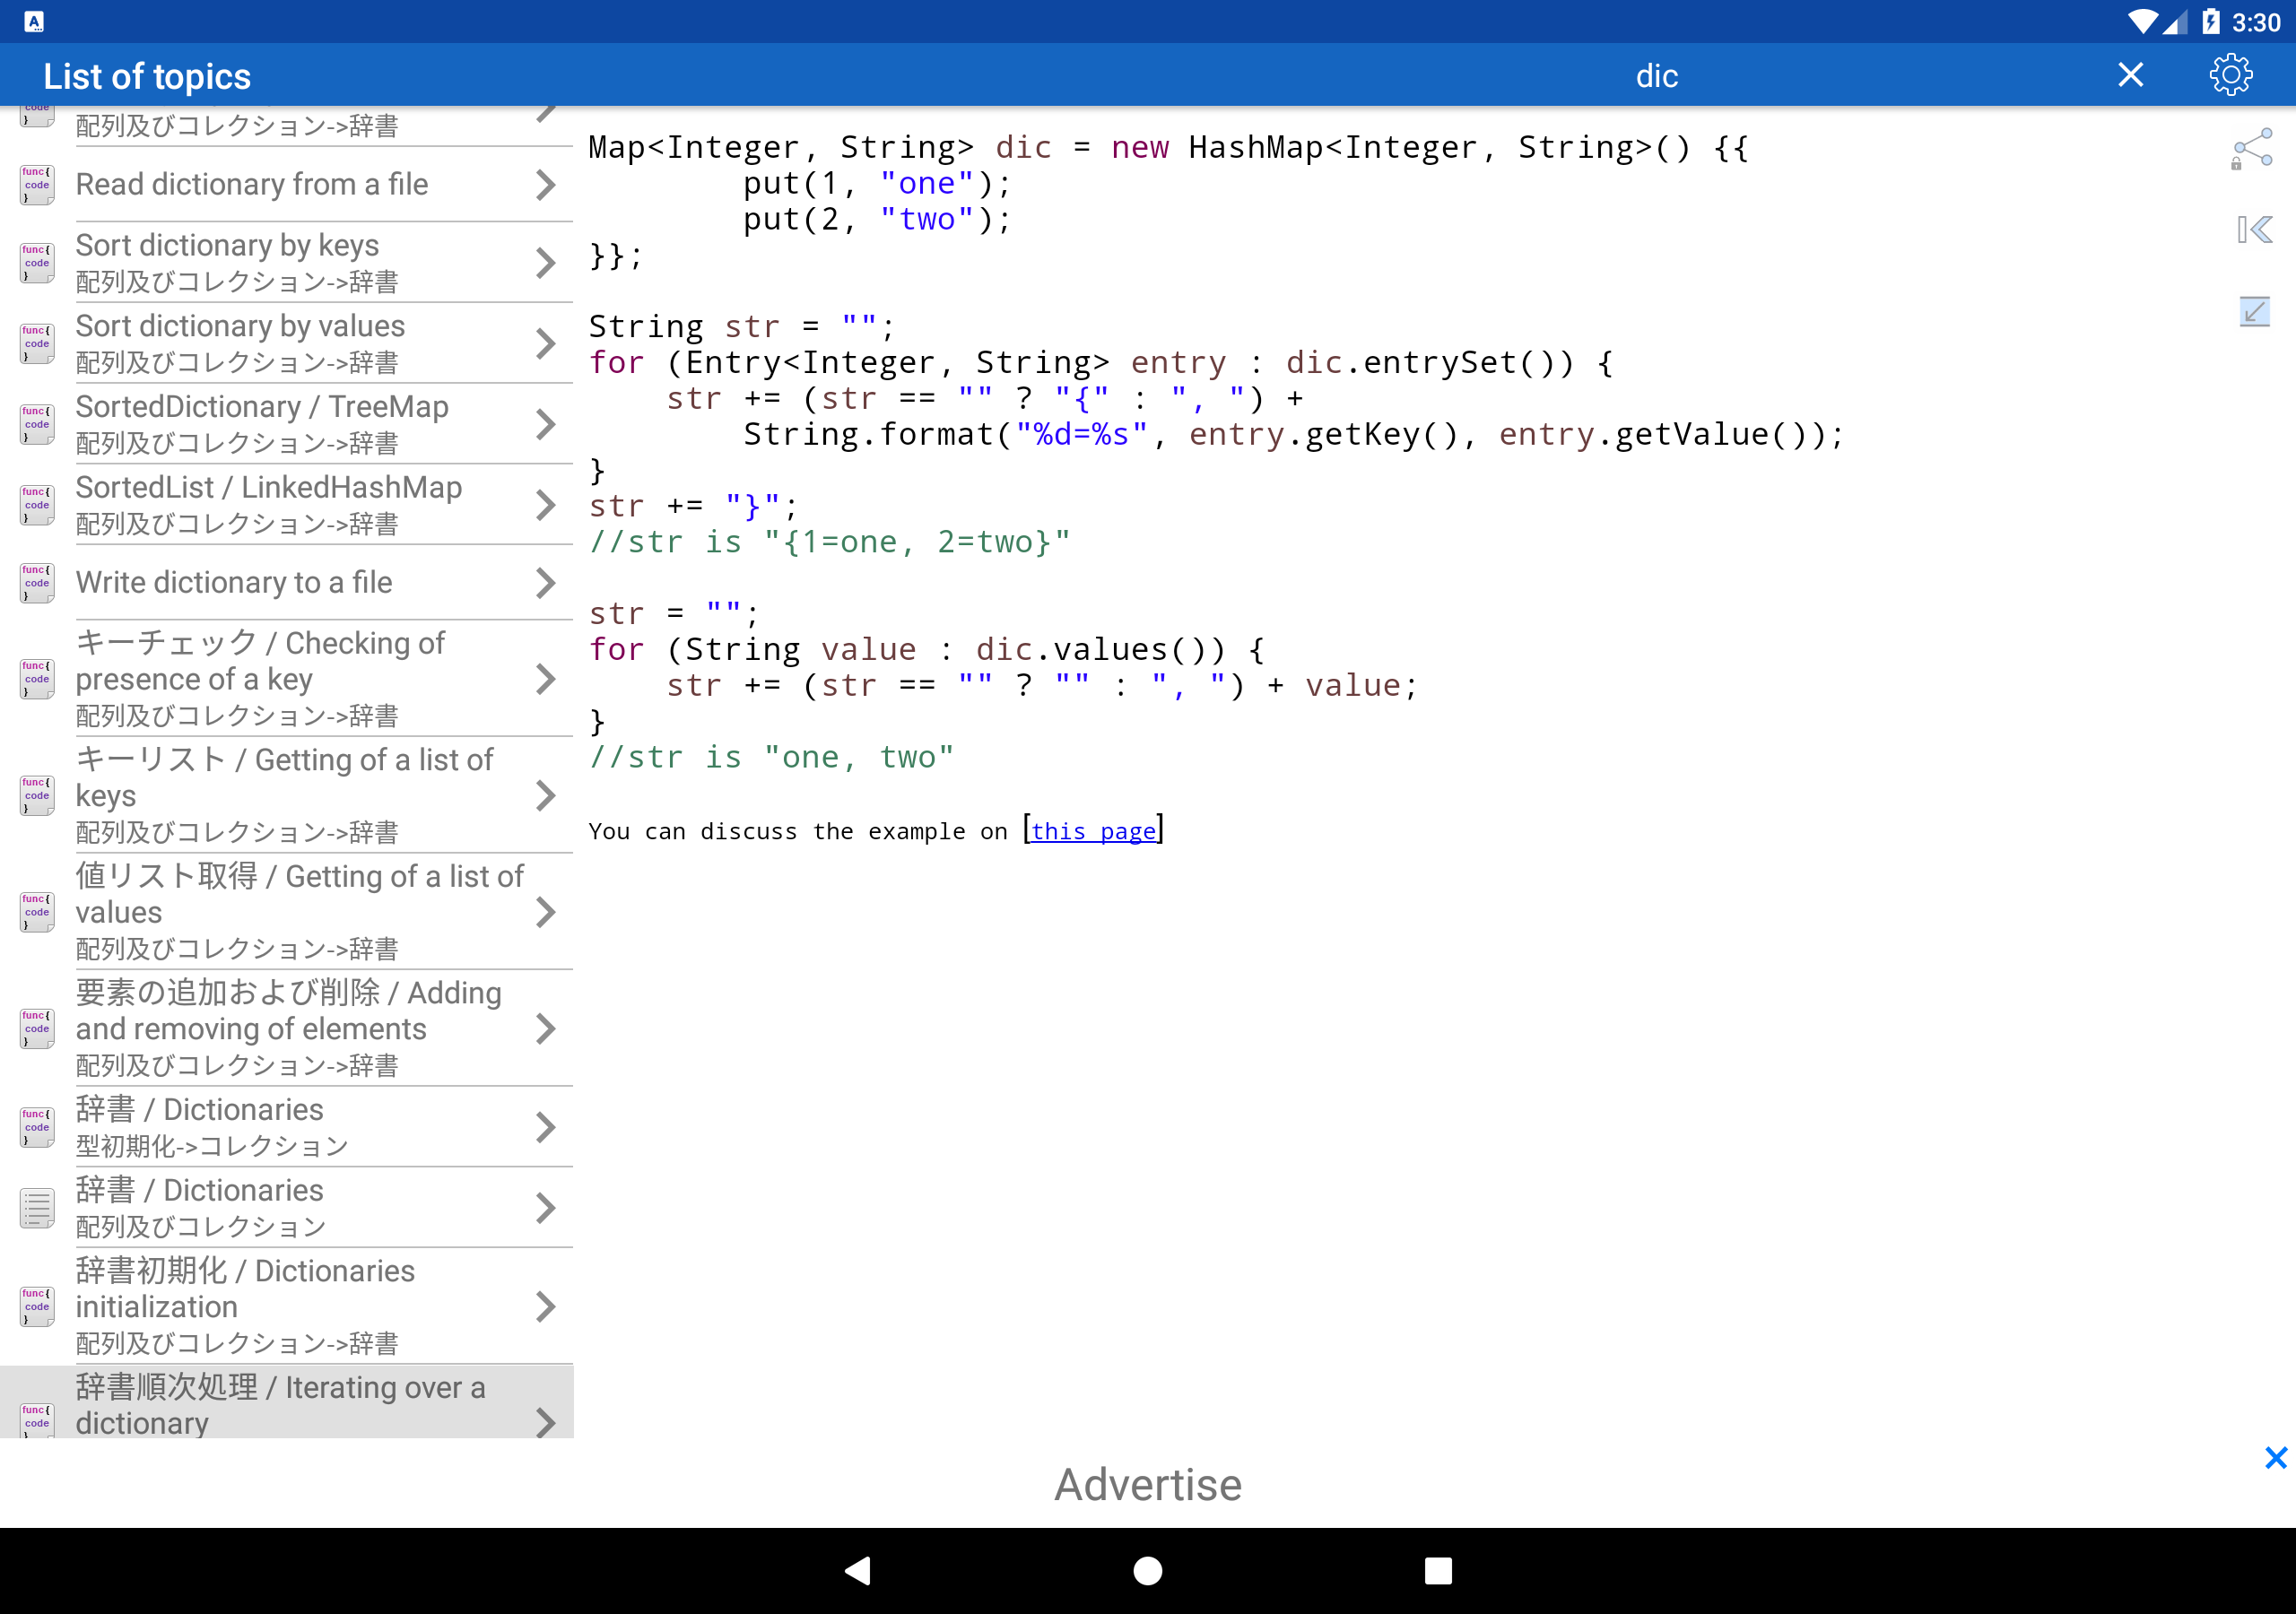Tap the Android recent apps button

[x=1437, y=1570]
